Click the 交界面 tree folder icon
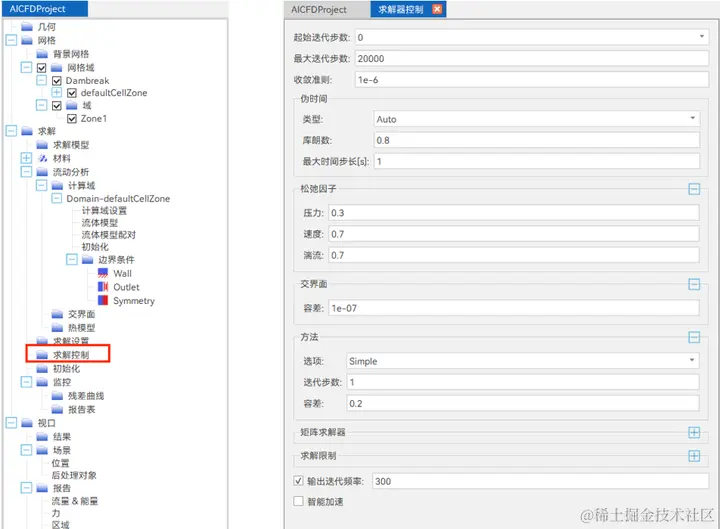 click(57, 314)
